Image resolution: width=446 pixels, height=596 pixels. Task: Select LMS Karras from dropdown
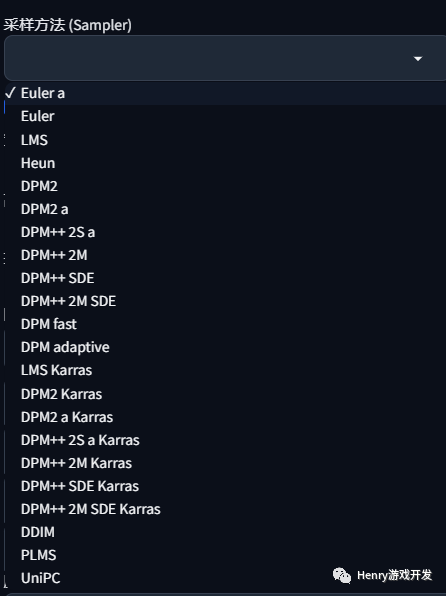pos(225,370)
